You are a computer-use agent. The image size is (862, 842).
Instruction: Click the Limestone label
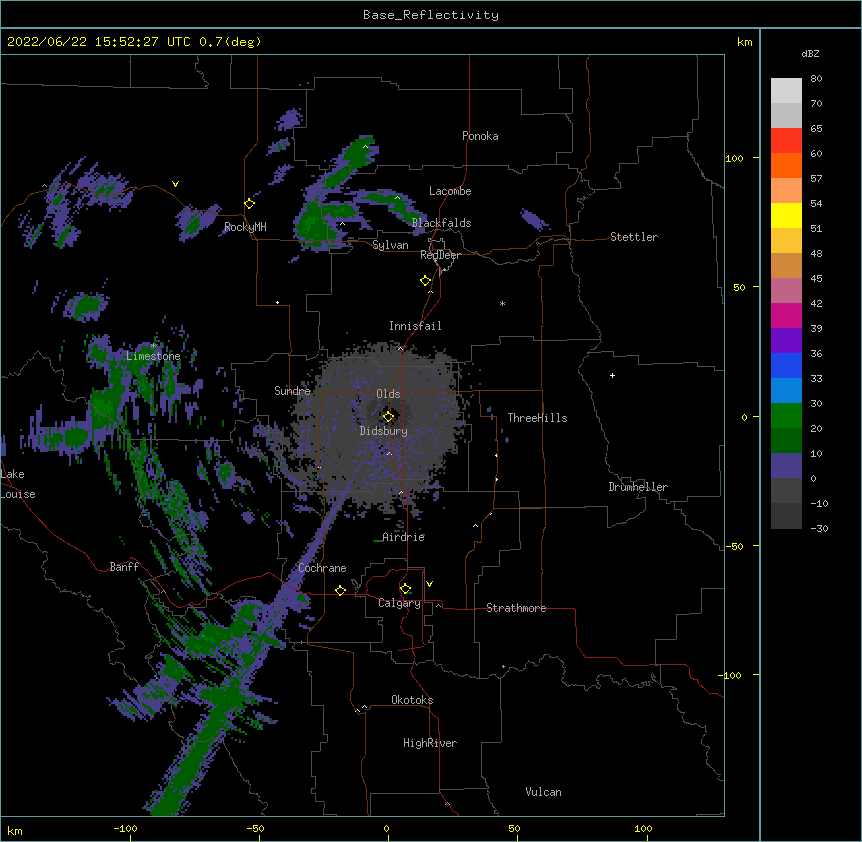click(x=153, y=356)
